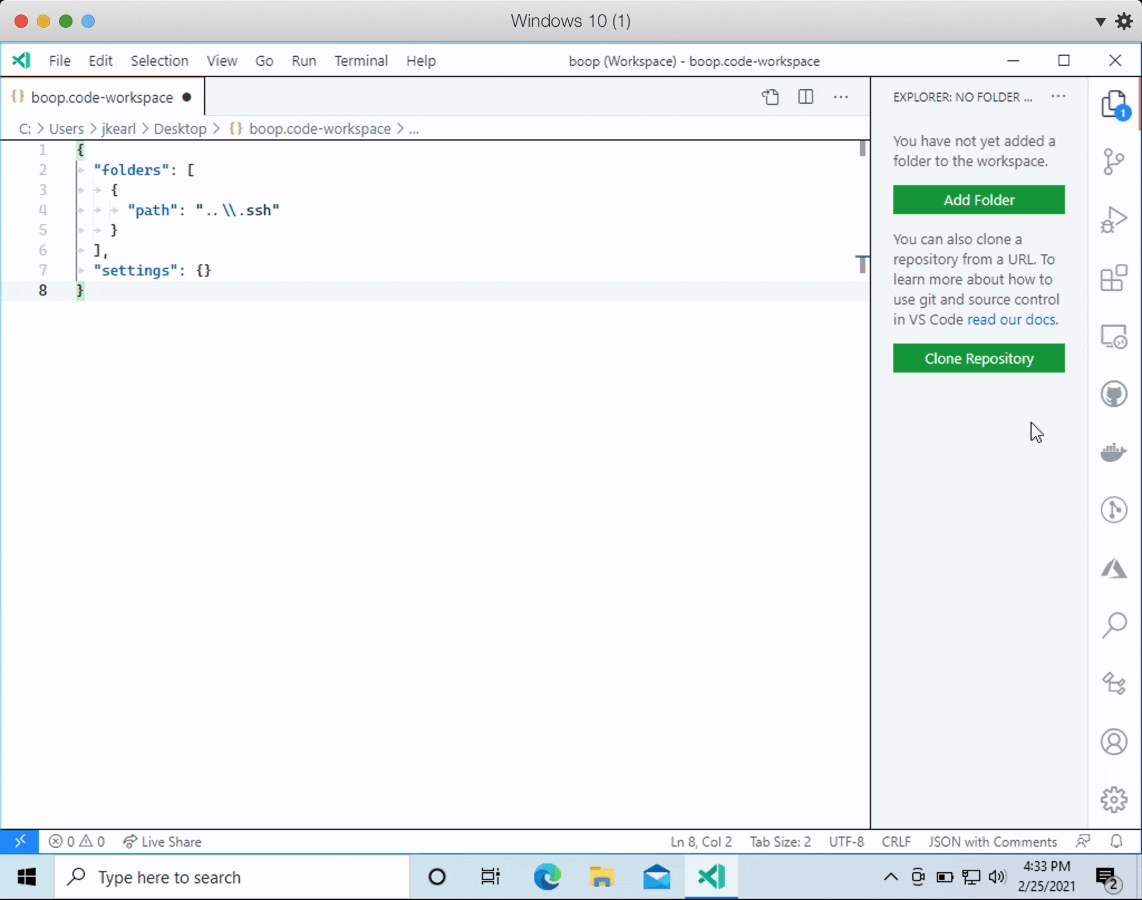Open the Manage settings gear menu
The height and width of the screenshot is (900, 1142).
click(x=1114, y=799)
